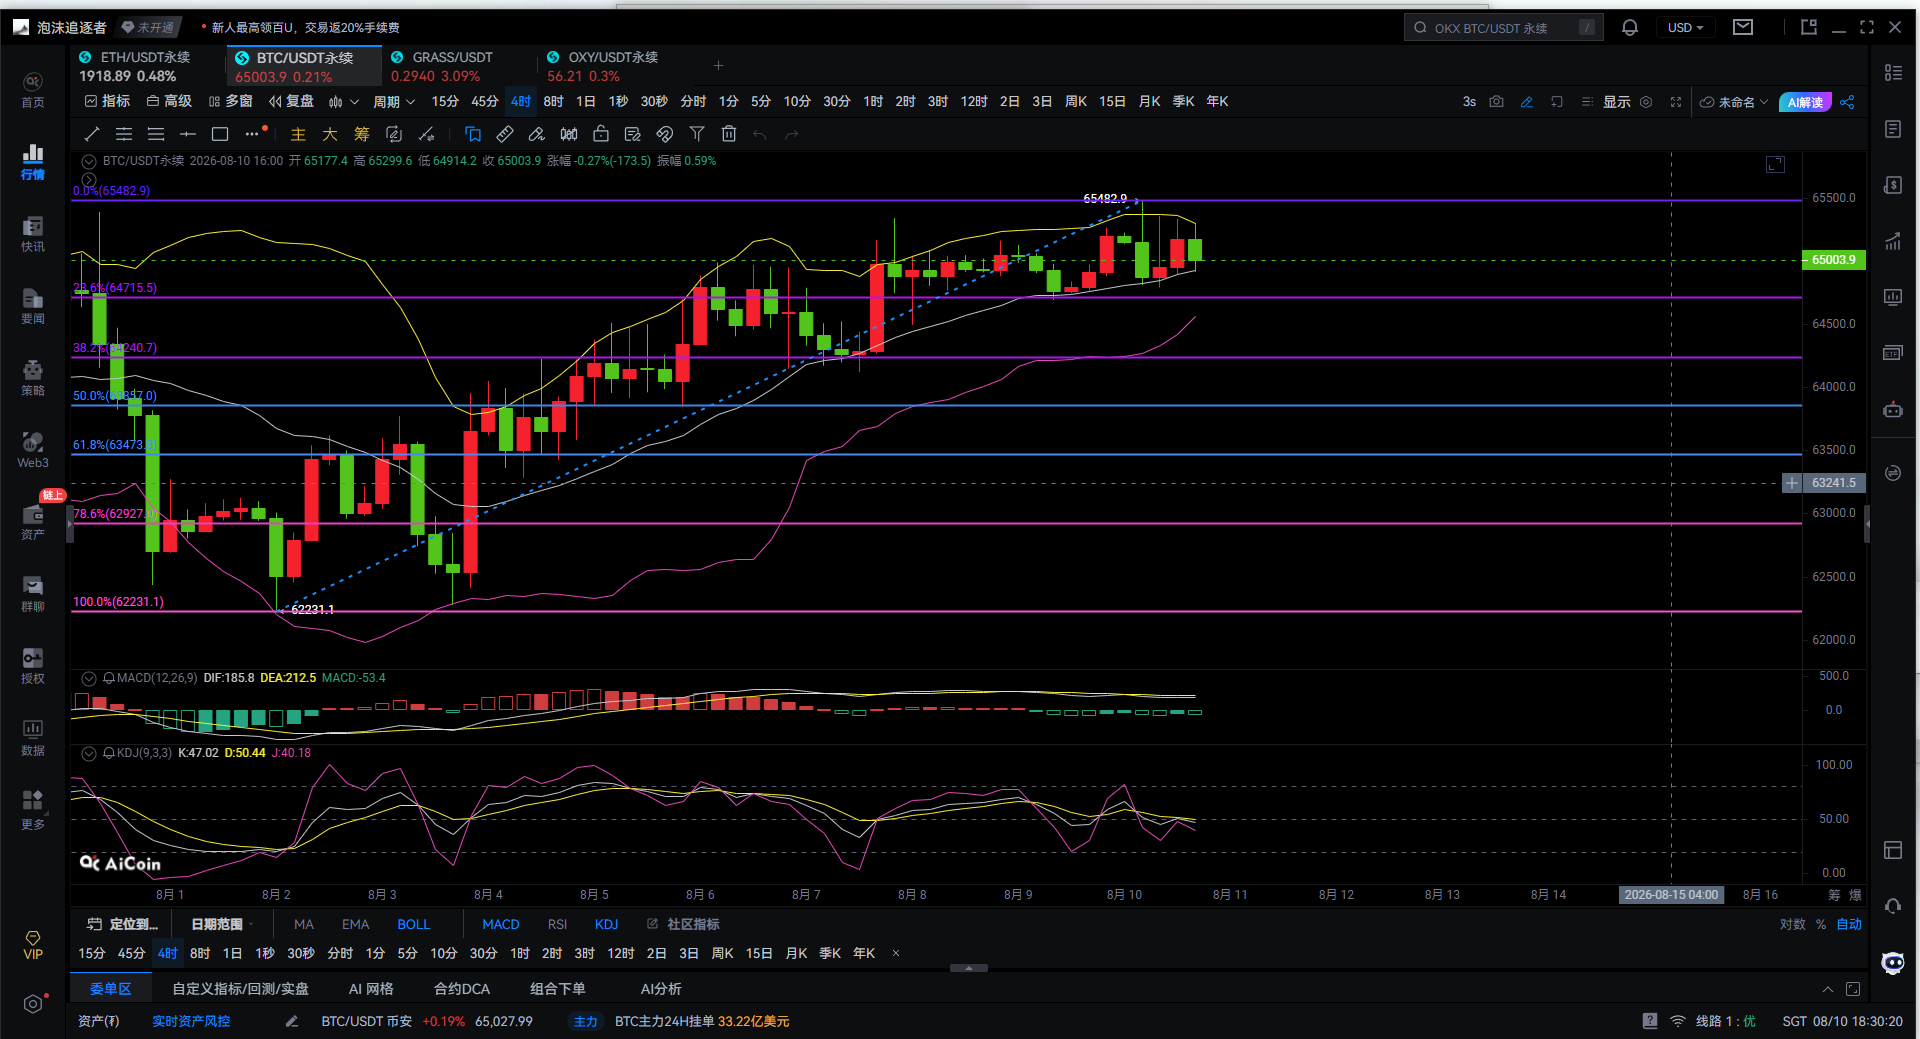The width and height of the screenshot is (1920, 1039).
Task: Click the lock drawings icon
Action: [601, 134]
